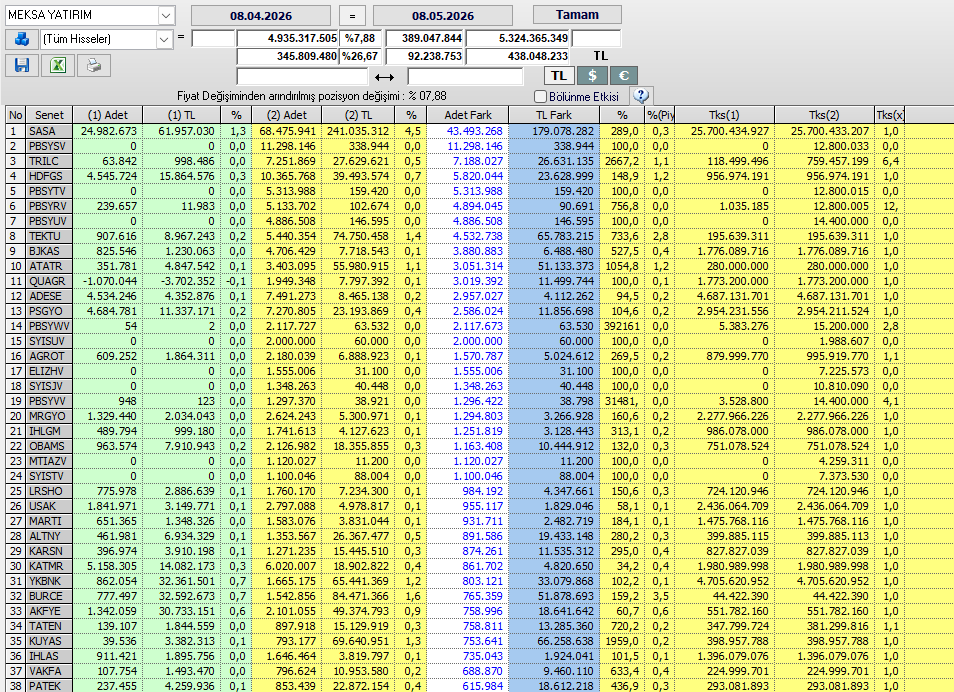Viewport: 954px width, 692px height.
Task: Click the total value 5.324.365.349
Action: 518,38
